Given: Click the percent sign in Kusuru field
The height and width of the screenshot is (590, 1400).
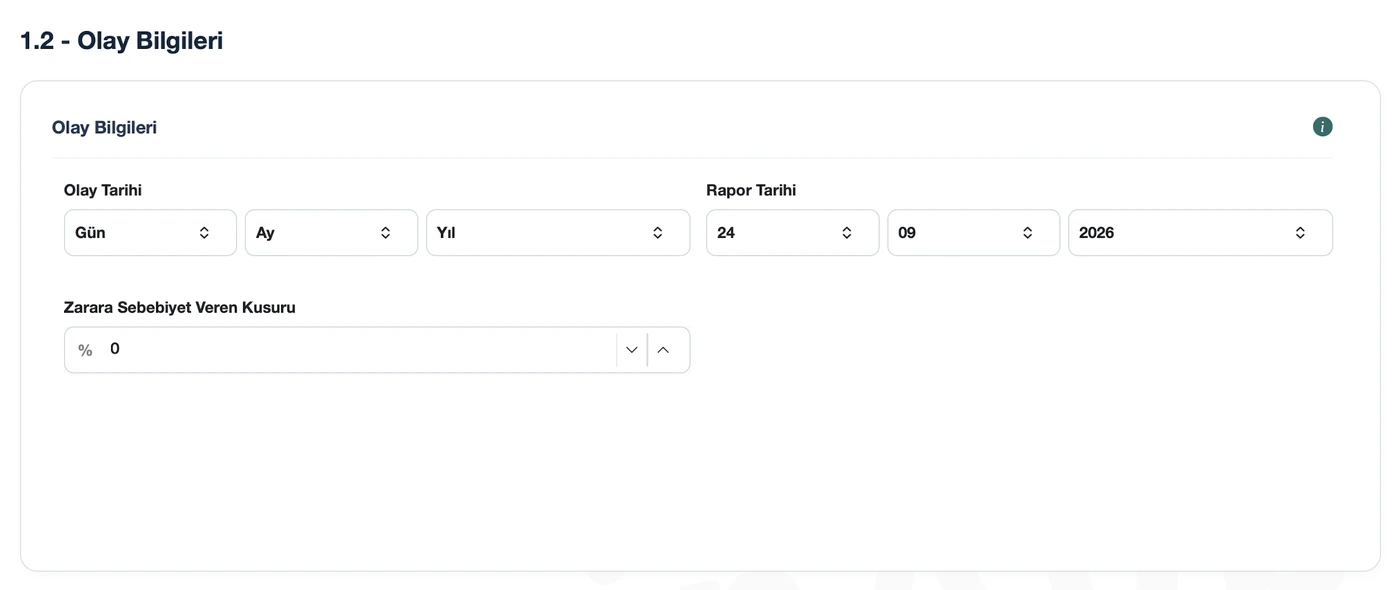Looking at the screenshot, I should click(x=85, y=350).
